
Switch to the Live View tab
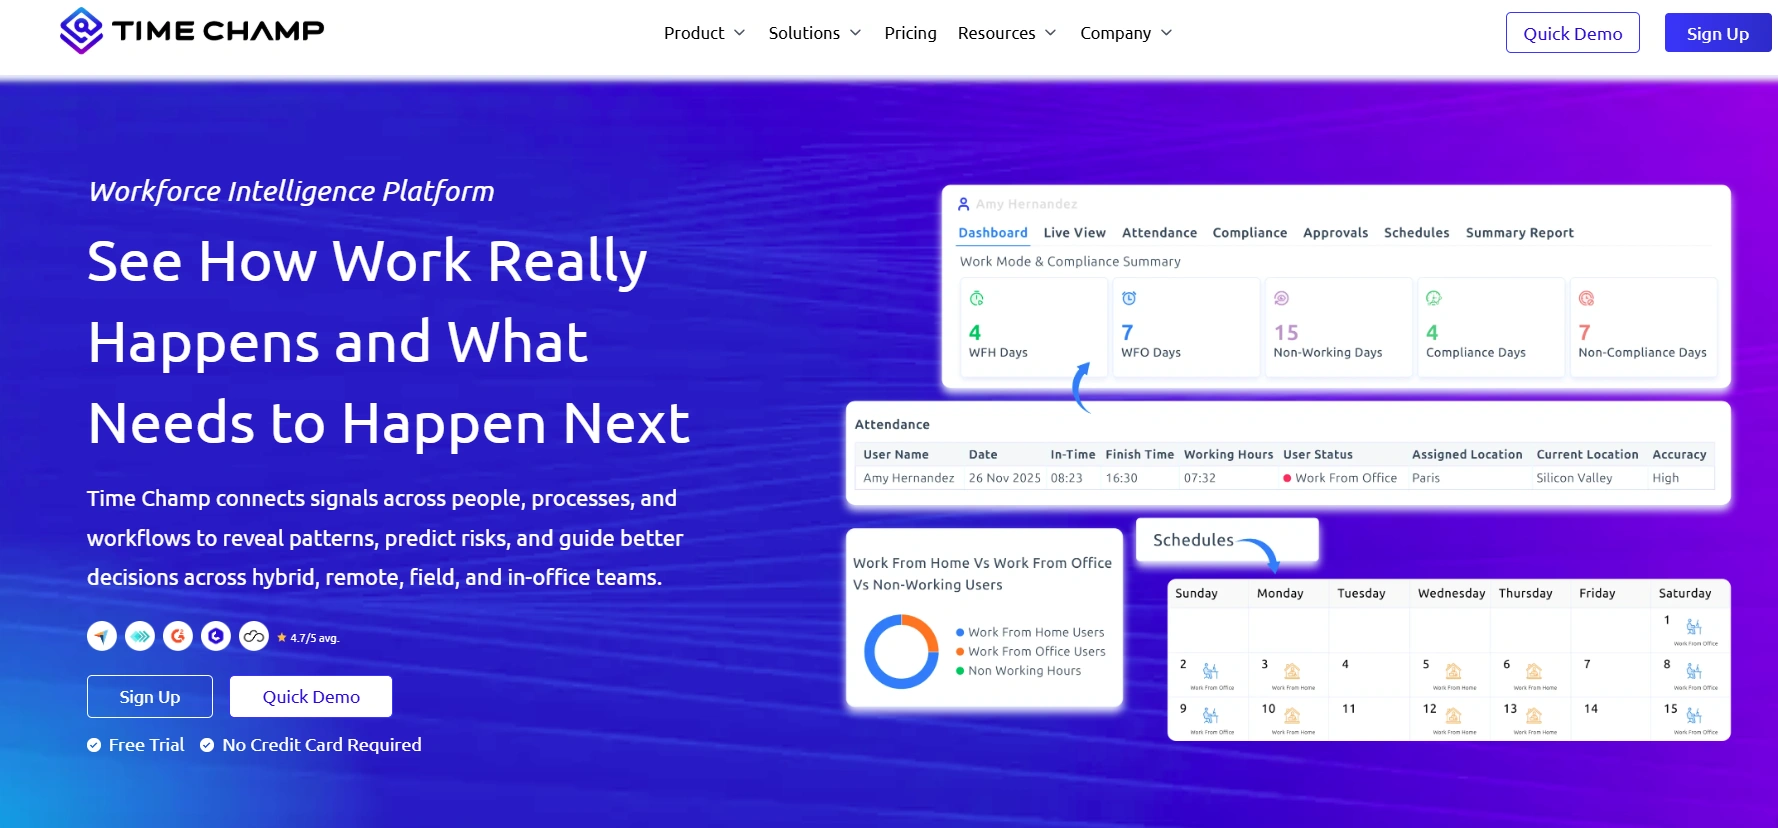click(x=1074, y=233)
